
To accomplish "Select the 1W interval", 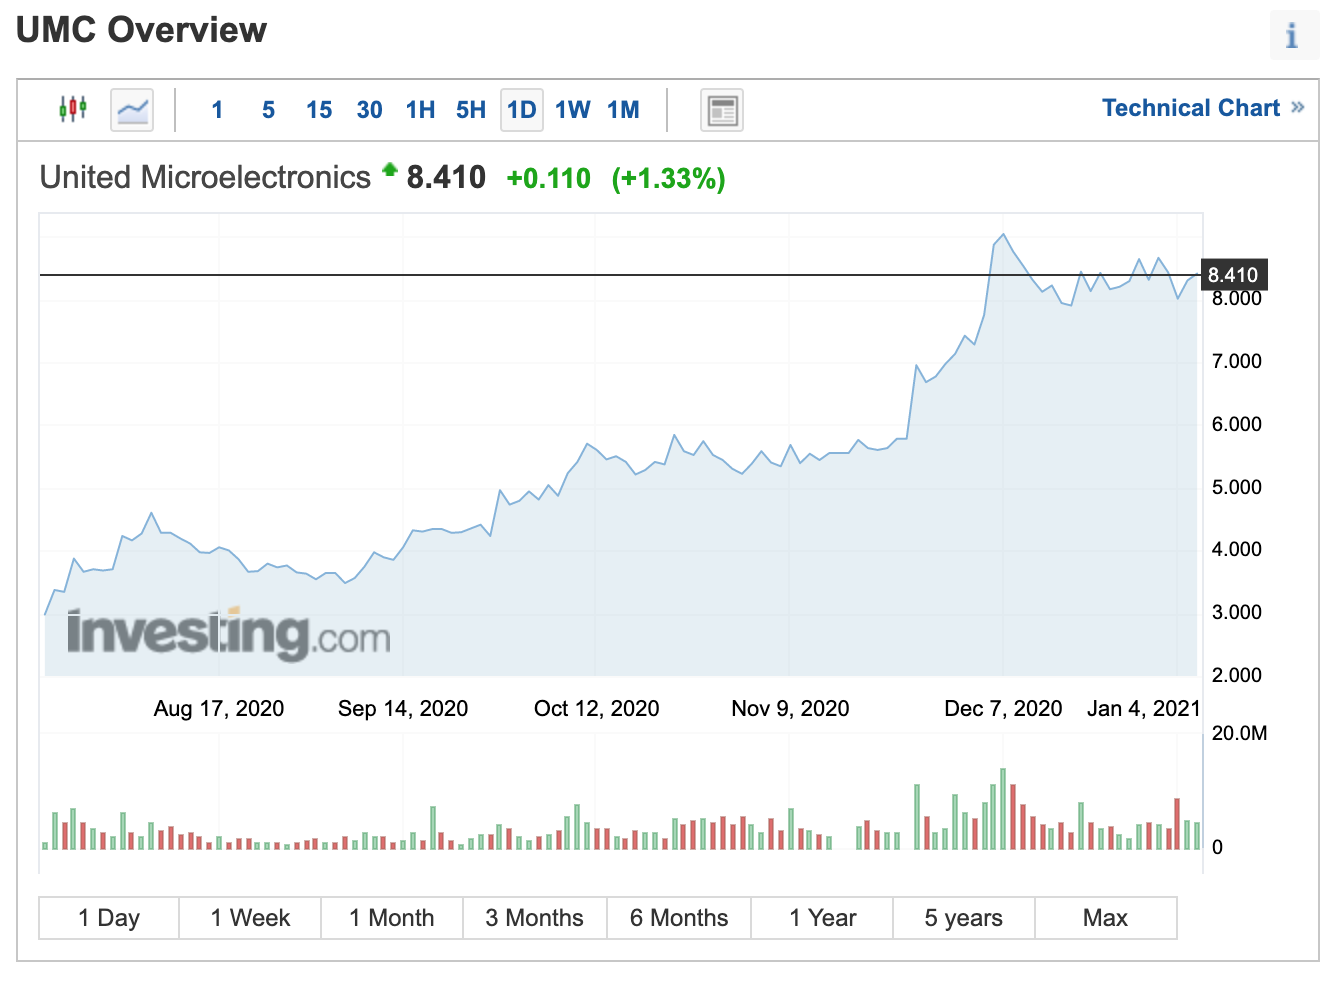I will click(573, 110).
